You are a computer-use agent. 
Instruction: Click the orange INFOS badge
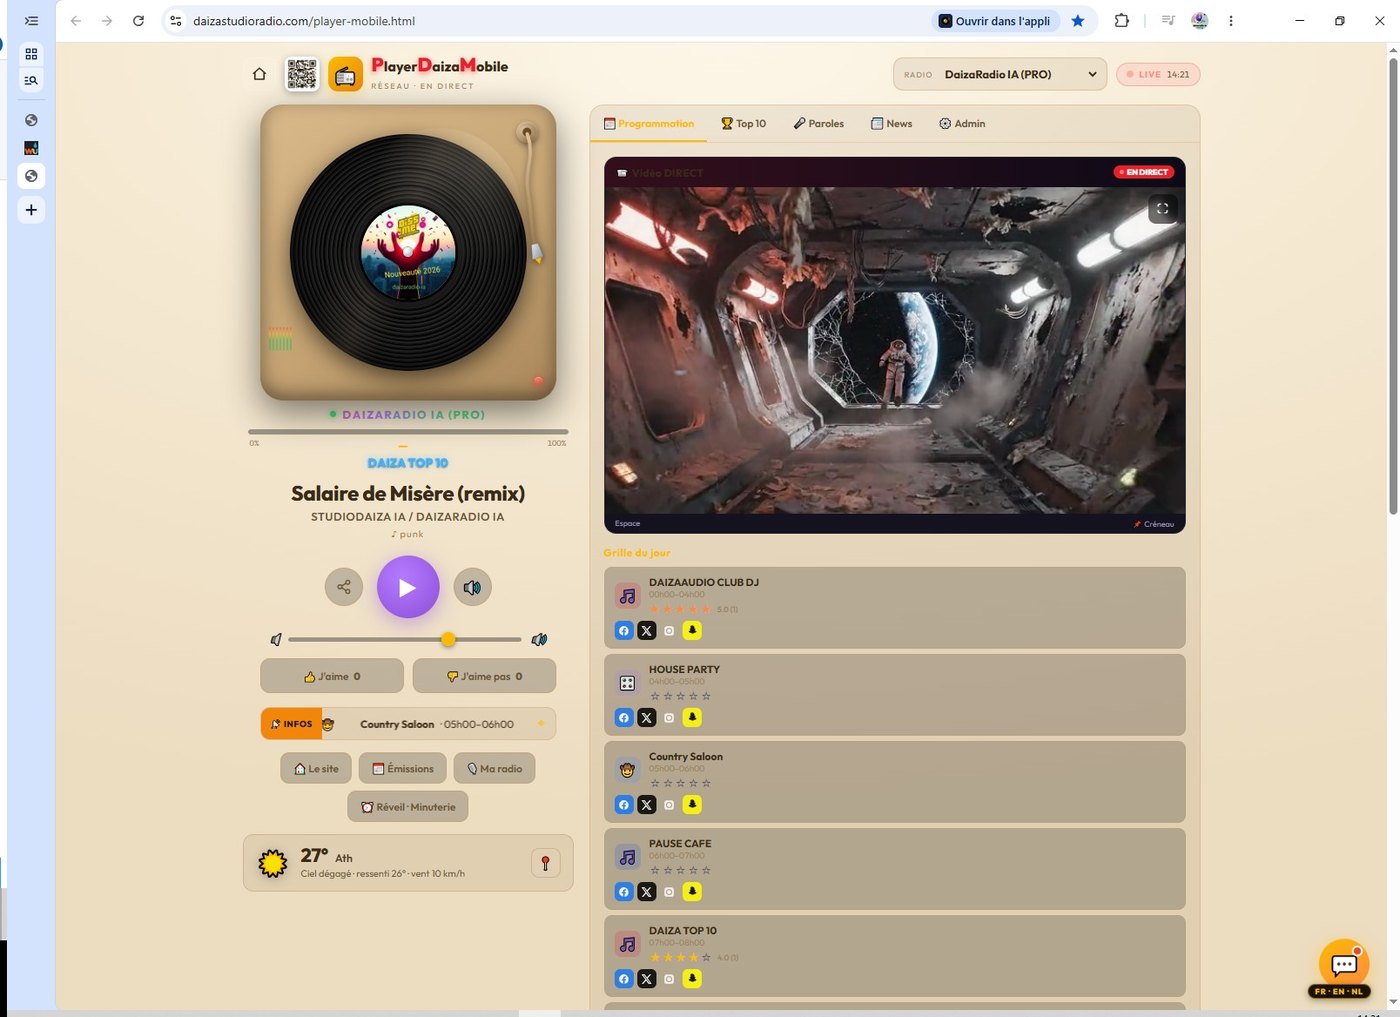click(292, 724)
